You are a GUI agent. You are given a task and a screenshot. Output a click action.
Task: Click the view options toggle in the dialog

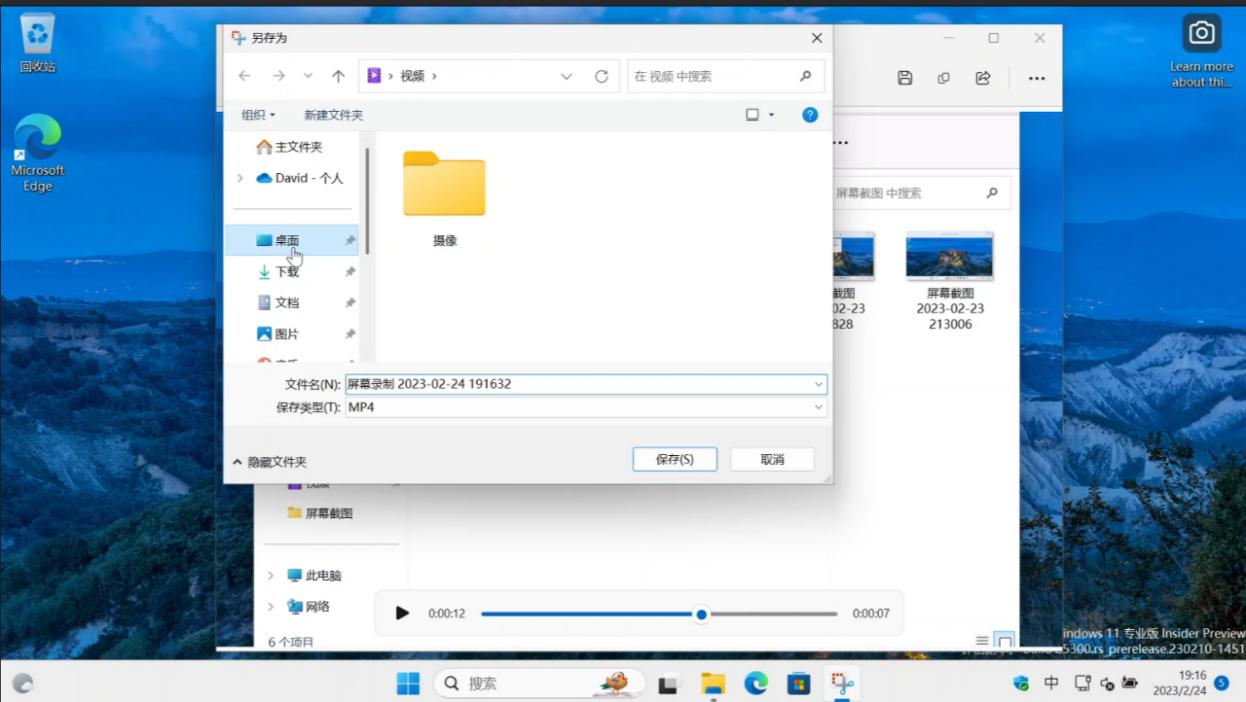click(759, 114)
